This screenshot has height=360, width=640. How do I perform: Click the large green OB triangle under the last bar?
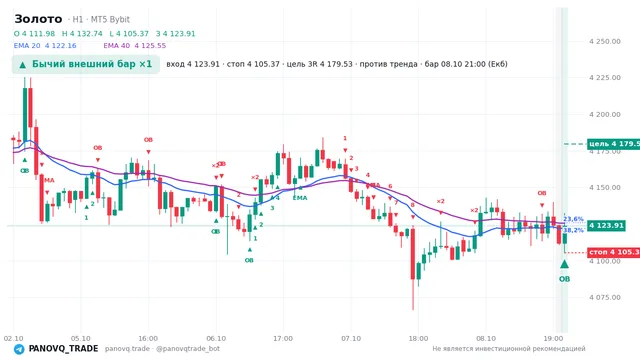564,264
